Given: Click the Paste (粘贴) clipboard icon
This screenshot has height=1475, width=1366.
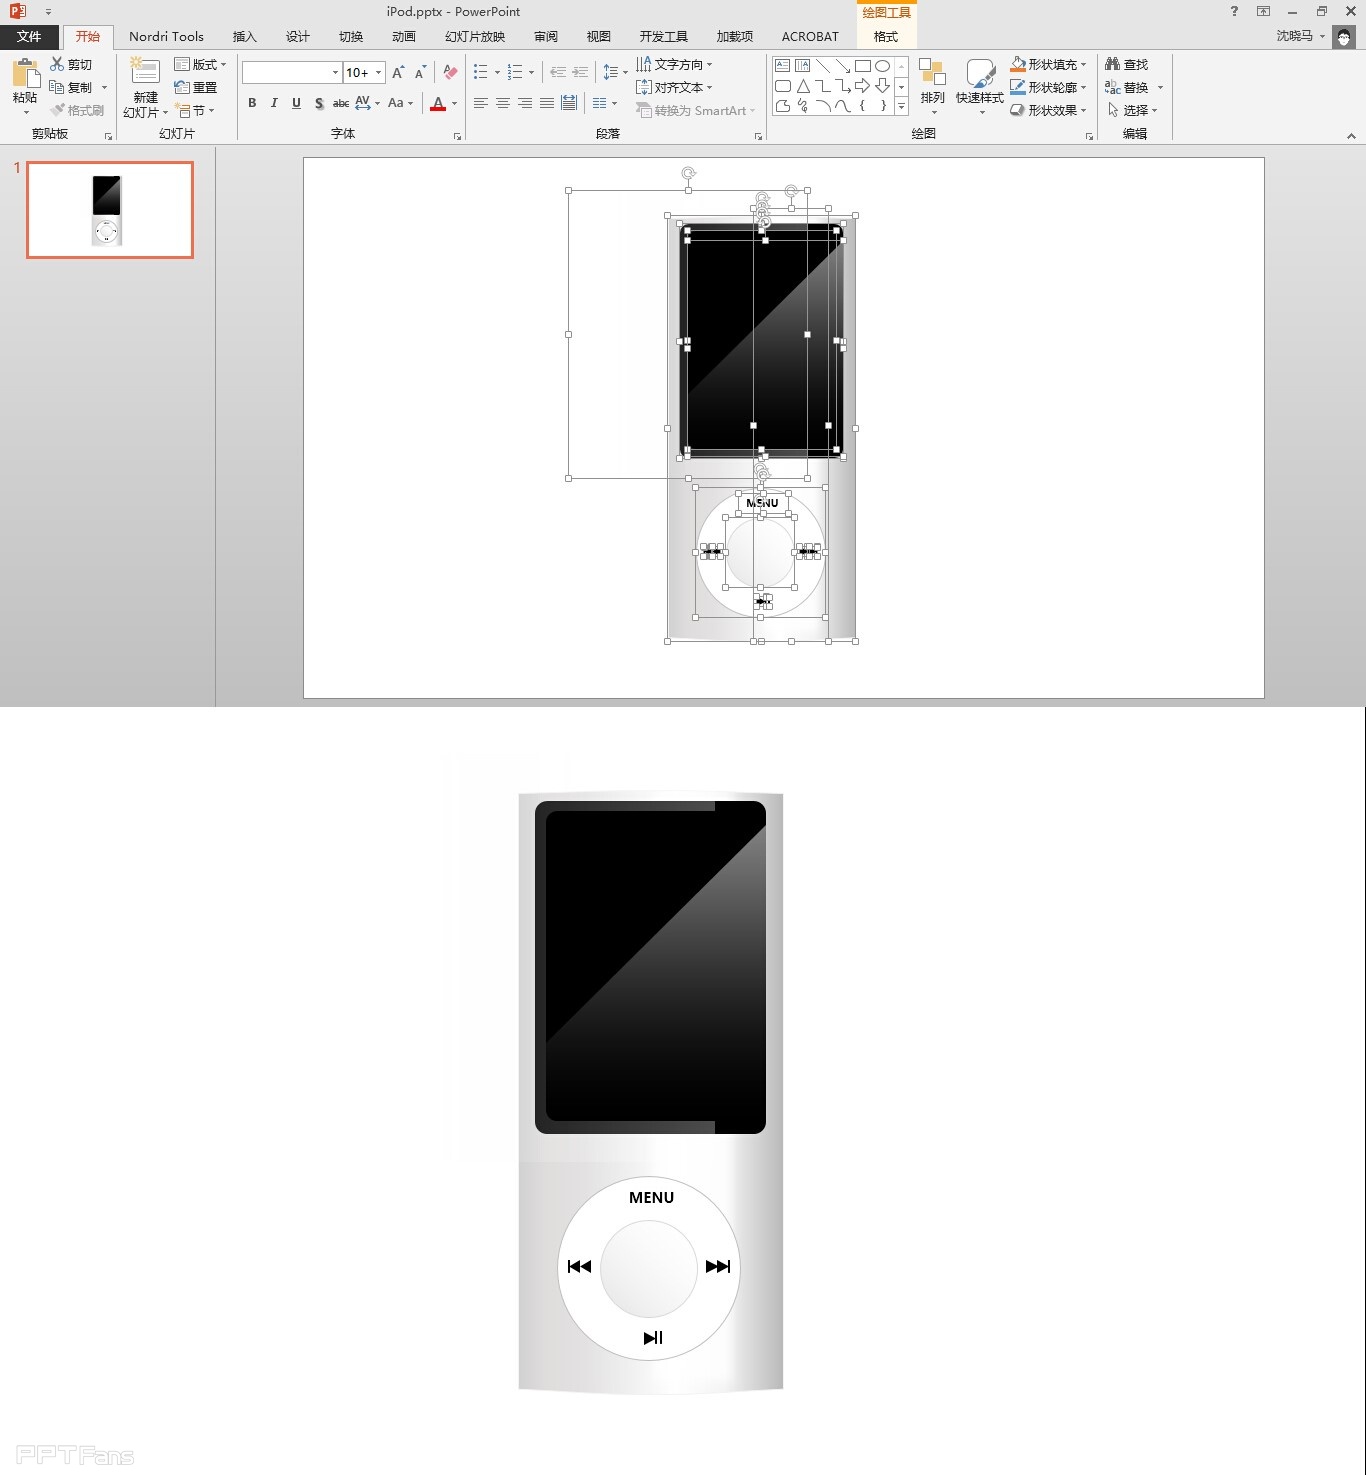Looking at the screenshot, I should click(x=25, y=74).
